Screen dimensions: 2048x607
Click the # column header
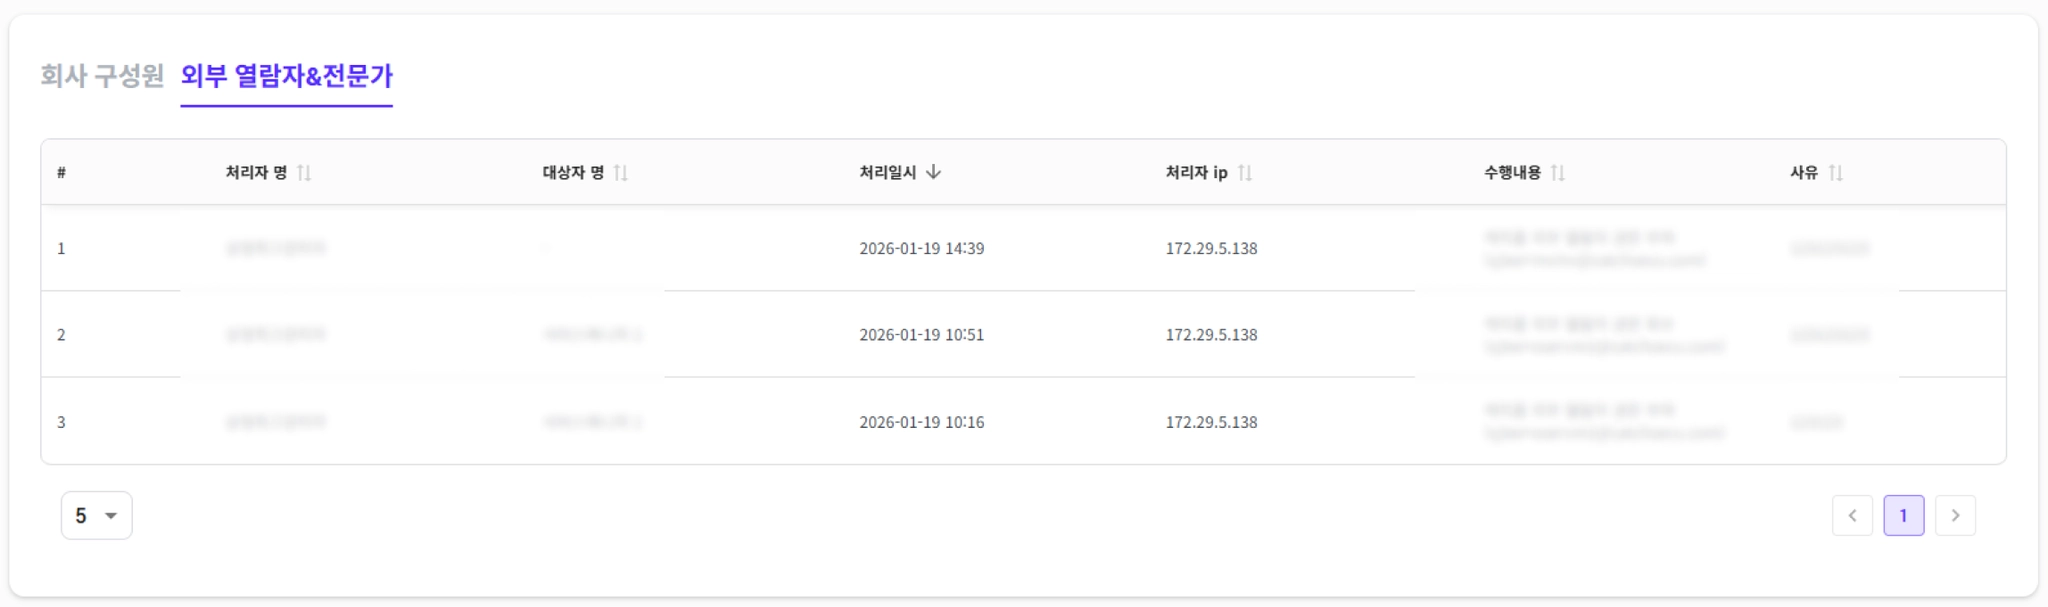pyautogui.click(x=62, y=173)
